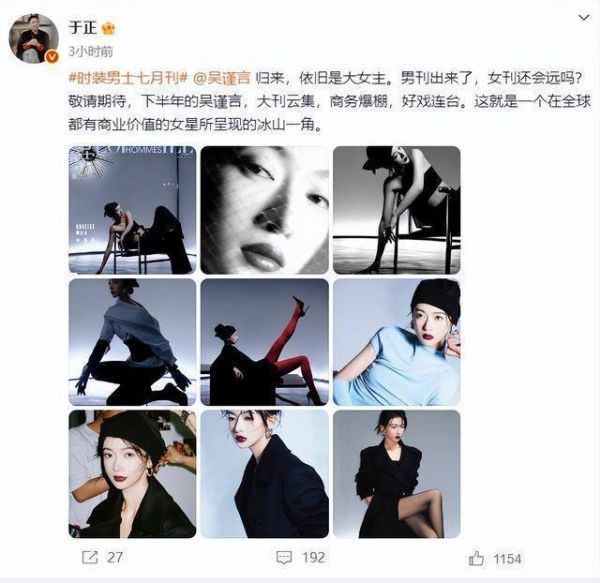View the kneeling grey shirt black gloves photo
This screenshot has width=600, height=583.
point(132,342)
